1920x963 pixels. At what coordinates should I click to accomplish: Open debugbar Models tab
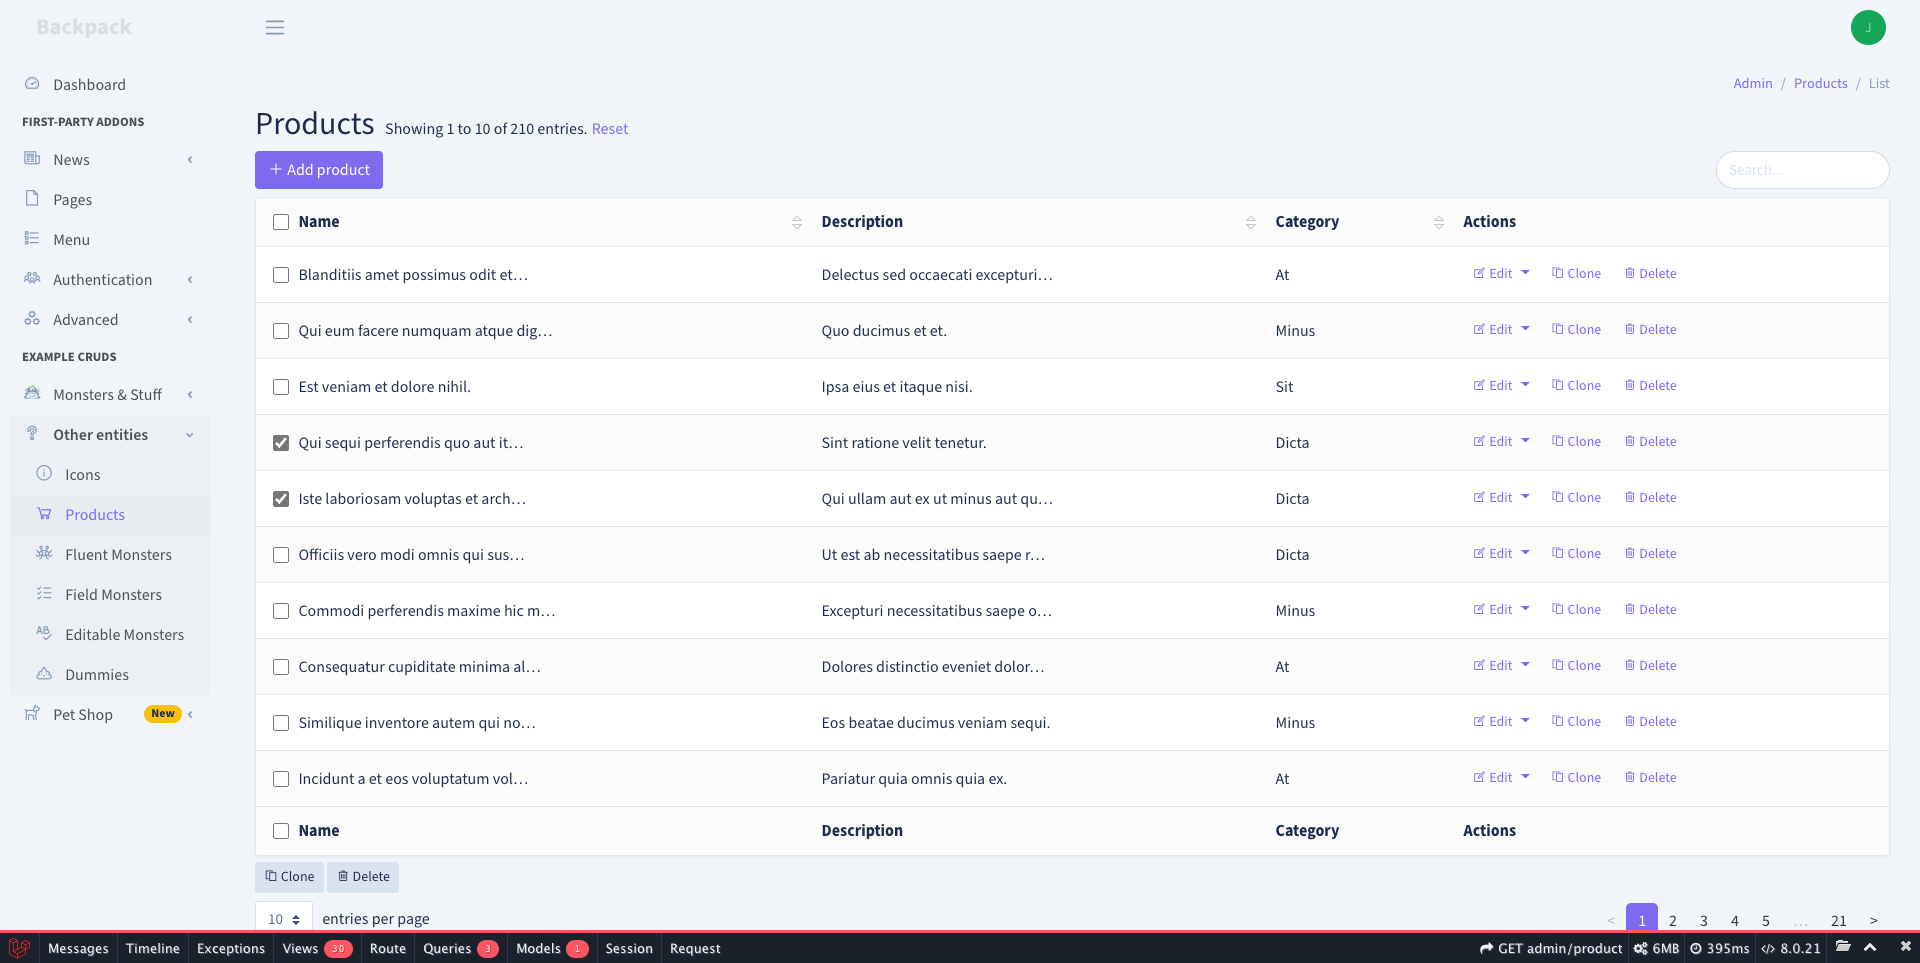coord(552,948)
